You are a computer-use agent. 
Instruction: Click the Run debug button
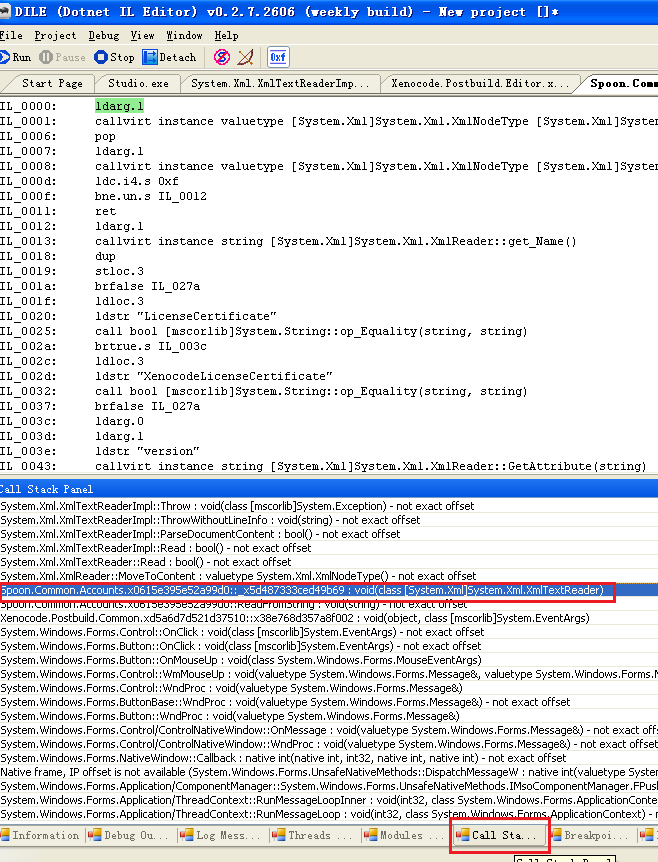16,57
